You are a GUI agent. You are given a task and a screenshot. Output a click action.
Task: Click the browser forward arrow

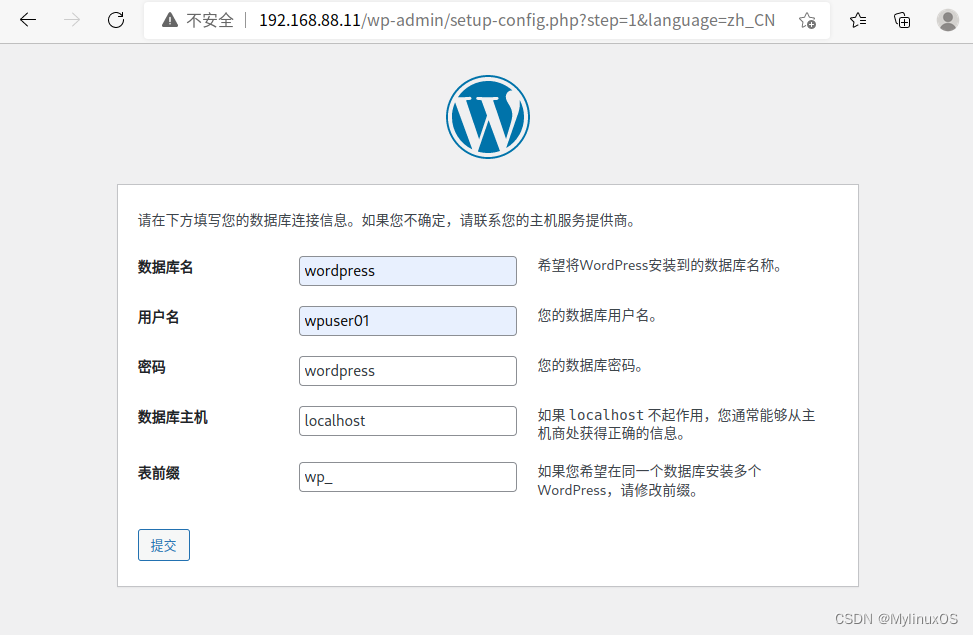pos(72,20)
